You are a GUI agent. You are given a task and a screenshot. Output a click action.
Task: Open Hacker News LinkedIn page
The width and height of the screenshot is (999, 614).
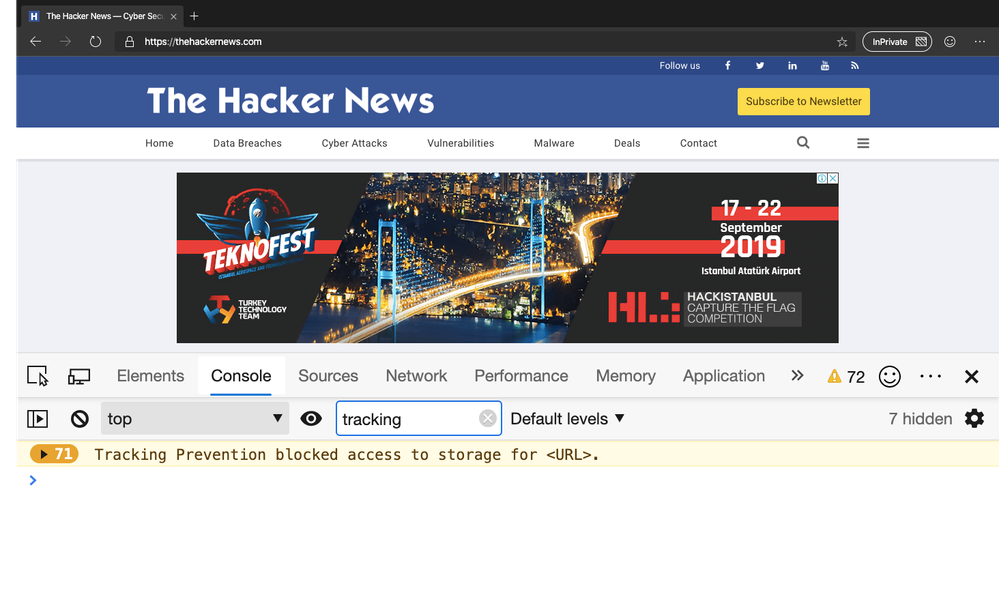click(792, 66)
